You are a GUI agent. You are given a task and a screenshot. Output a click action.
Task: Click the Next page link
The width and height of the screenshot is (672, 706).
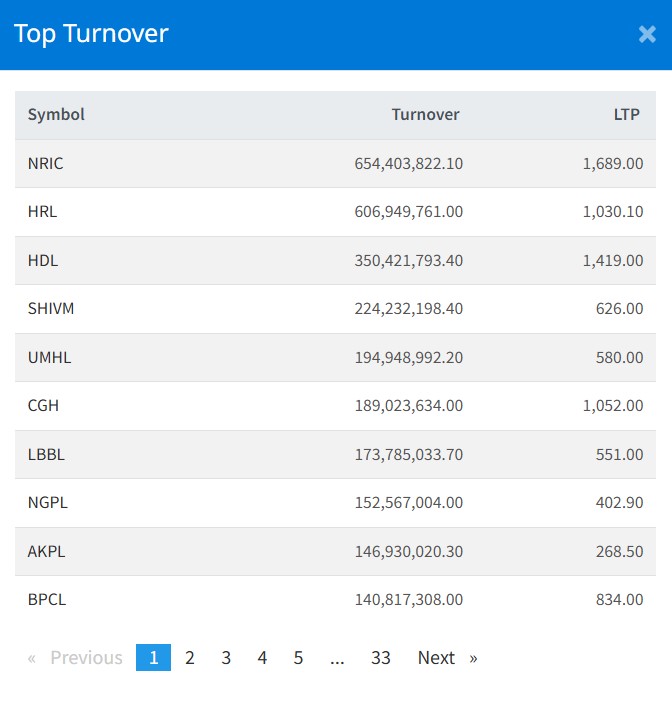point(446,658)
